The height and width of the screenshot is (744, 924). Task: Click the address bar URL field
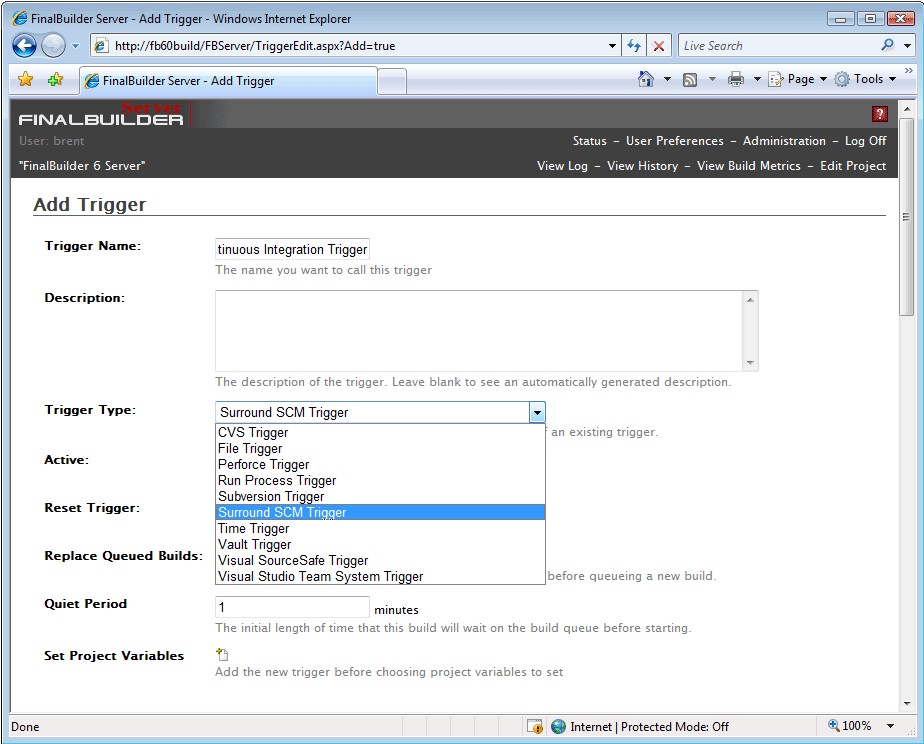click(x=354, y=46)
